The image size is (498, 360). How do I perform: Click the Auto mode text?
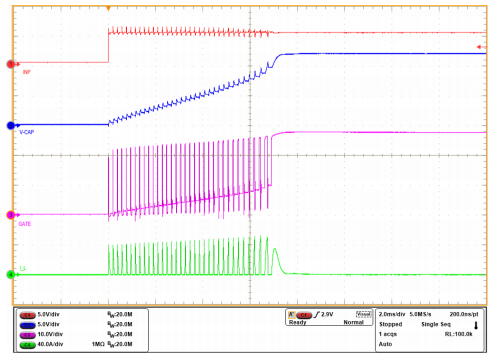[385, 344]
